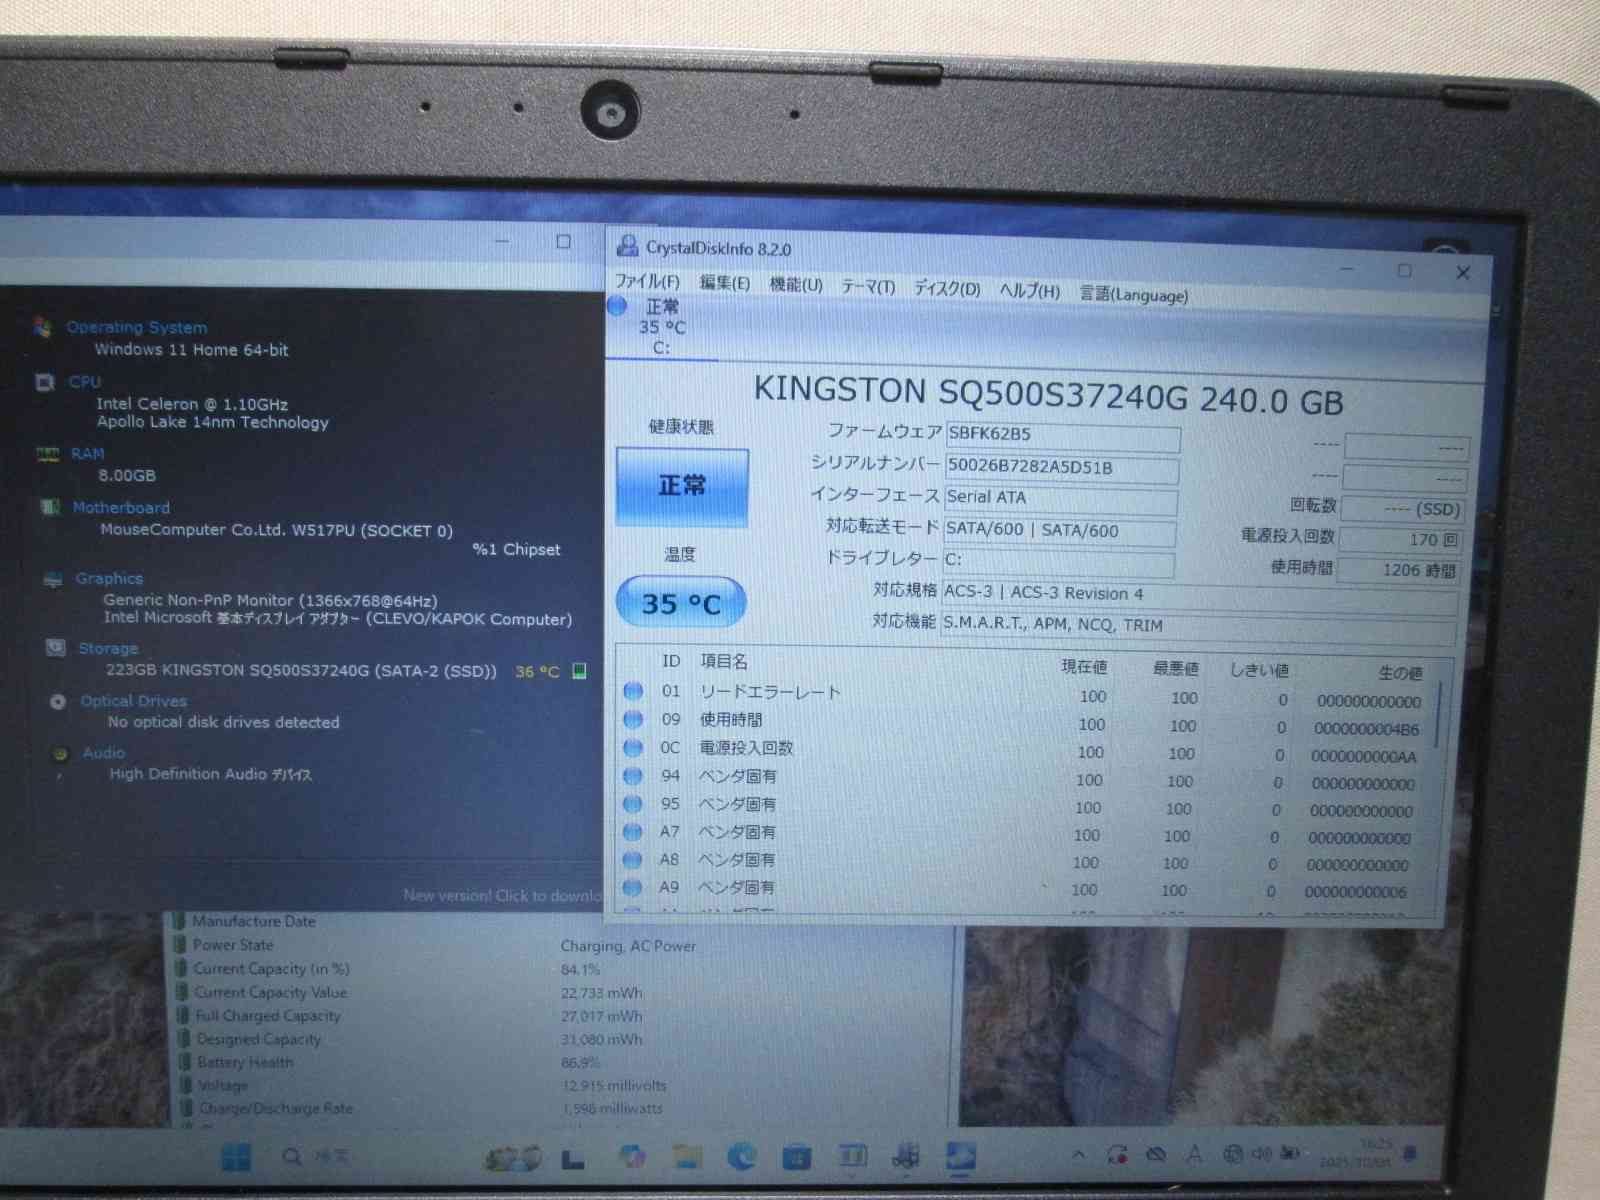Open the ディスク(D) menu
Viewport: 1600px width, 1200px height.
click(946, 289)
